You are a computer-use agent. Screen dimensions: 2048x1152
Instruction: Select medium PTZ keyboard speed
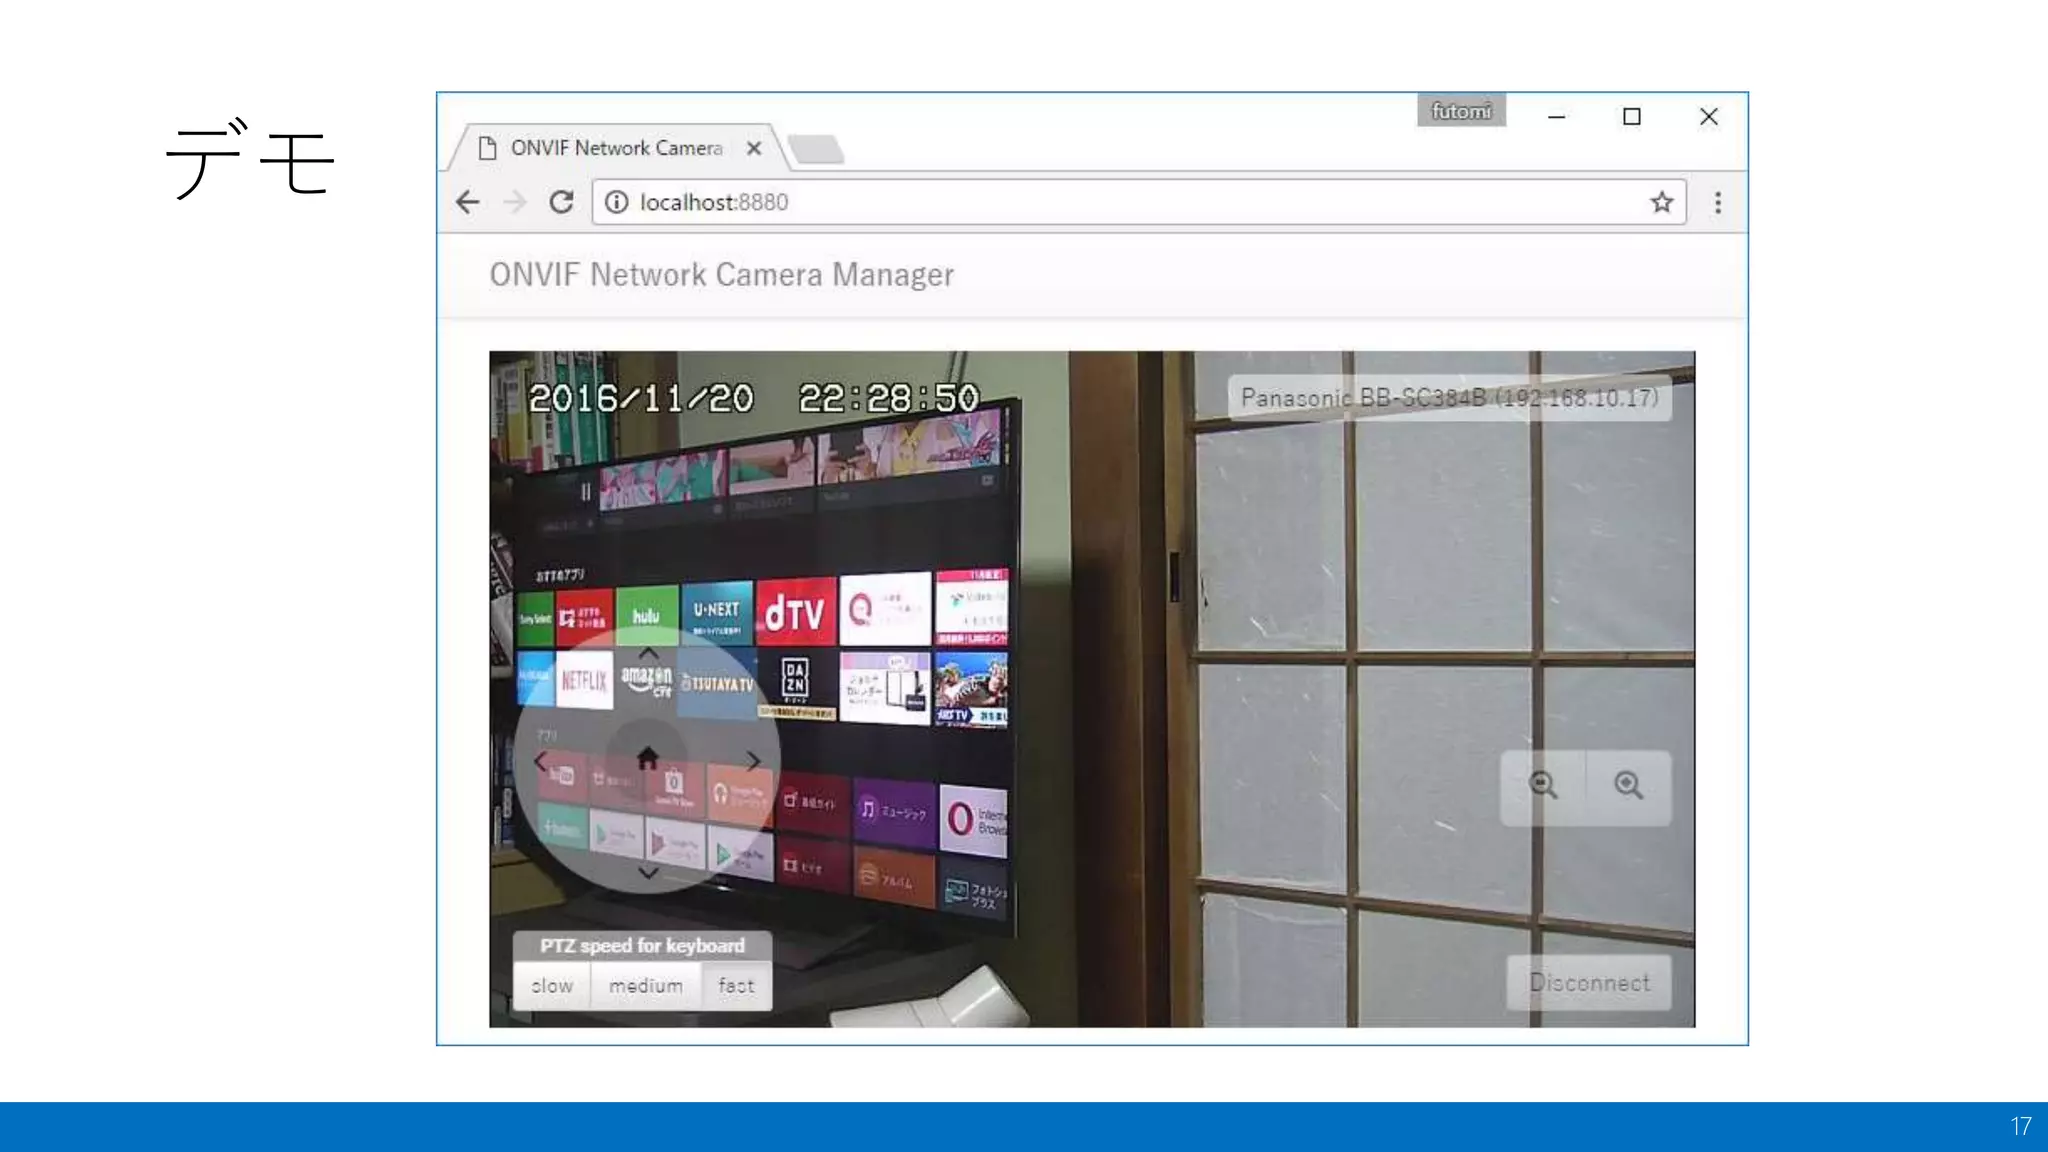pos(646,986)
